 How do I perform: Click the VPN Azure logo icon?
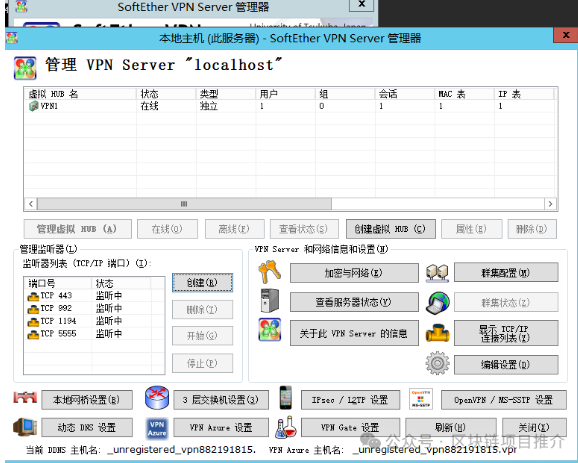pyautogui.click(x=157, y=428)
